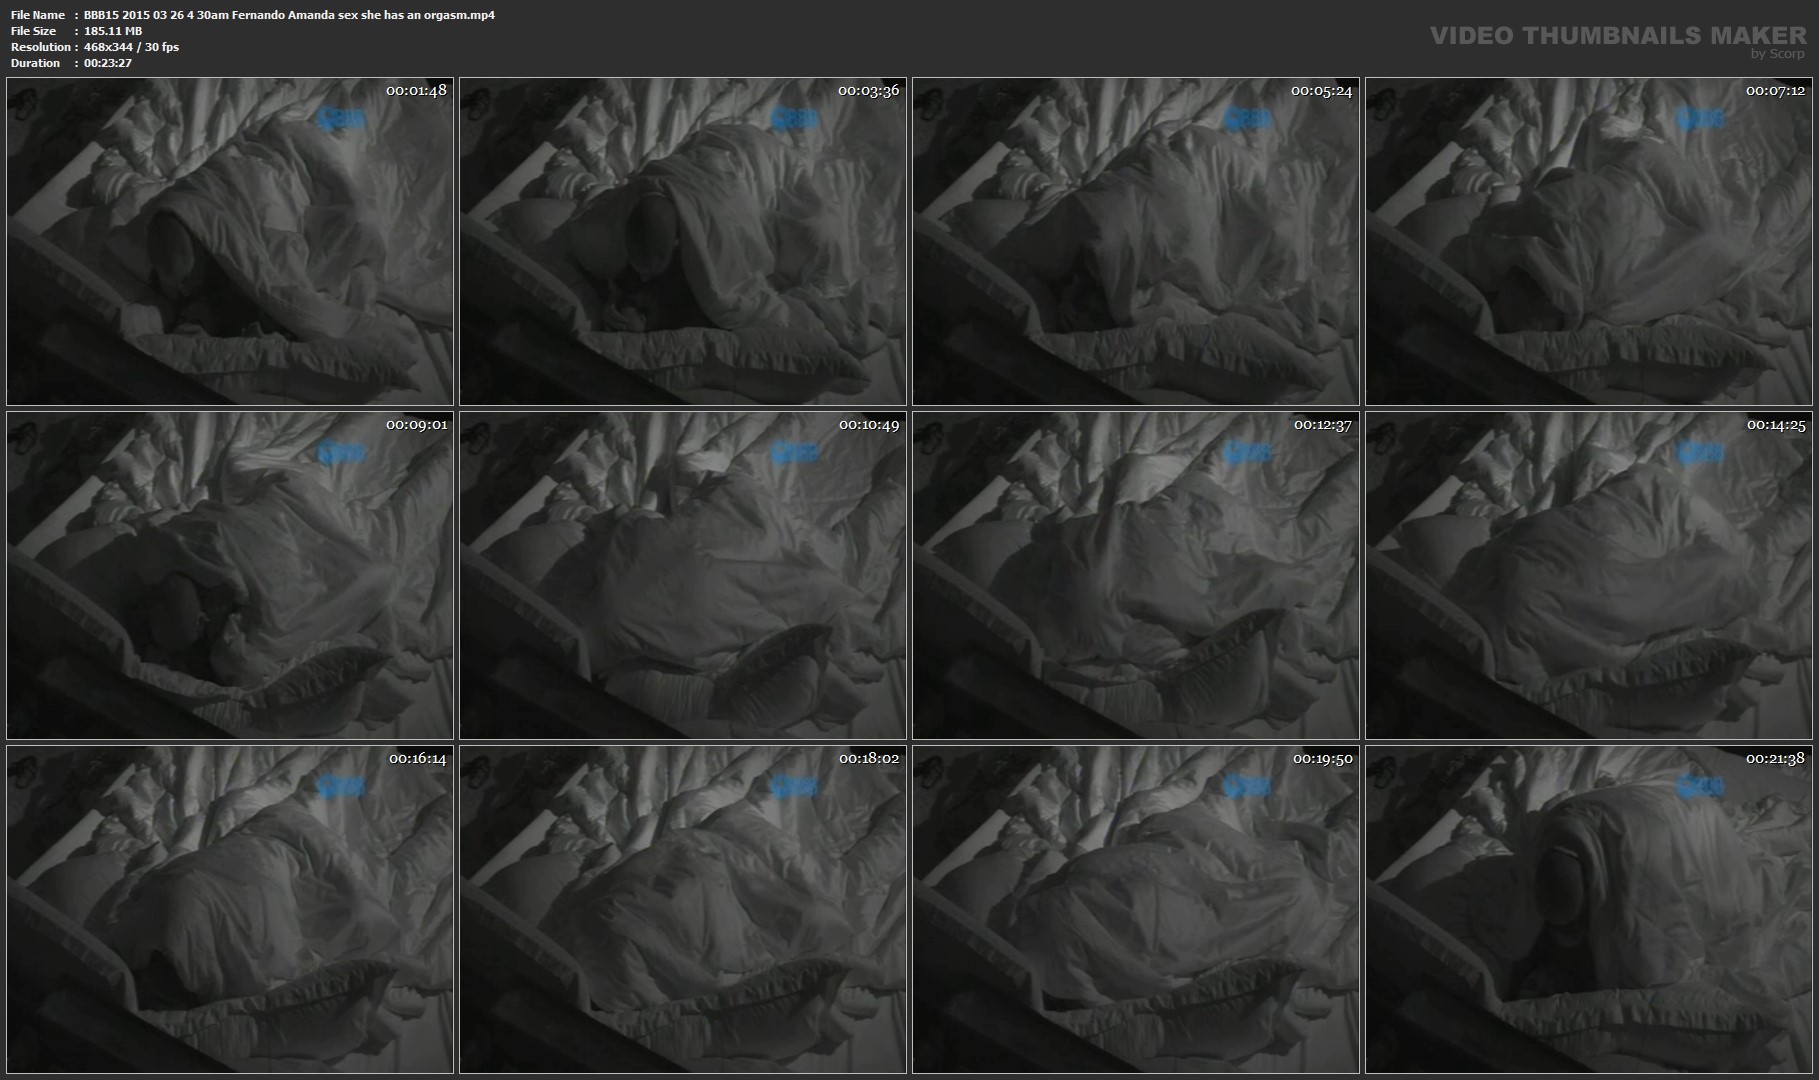Image resolution: width=1819 pixels, height=1080 pixels.
Task: Click the blue channel logo in the 00:01:48 frame
Action: click(342, 120)
